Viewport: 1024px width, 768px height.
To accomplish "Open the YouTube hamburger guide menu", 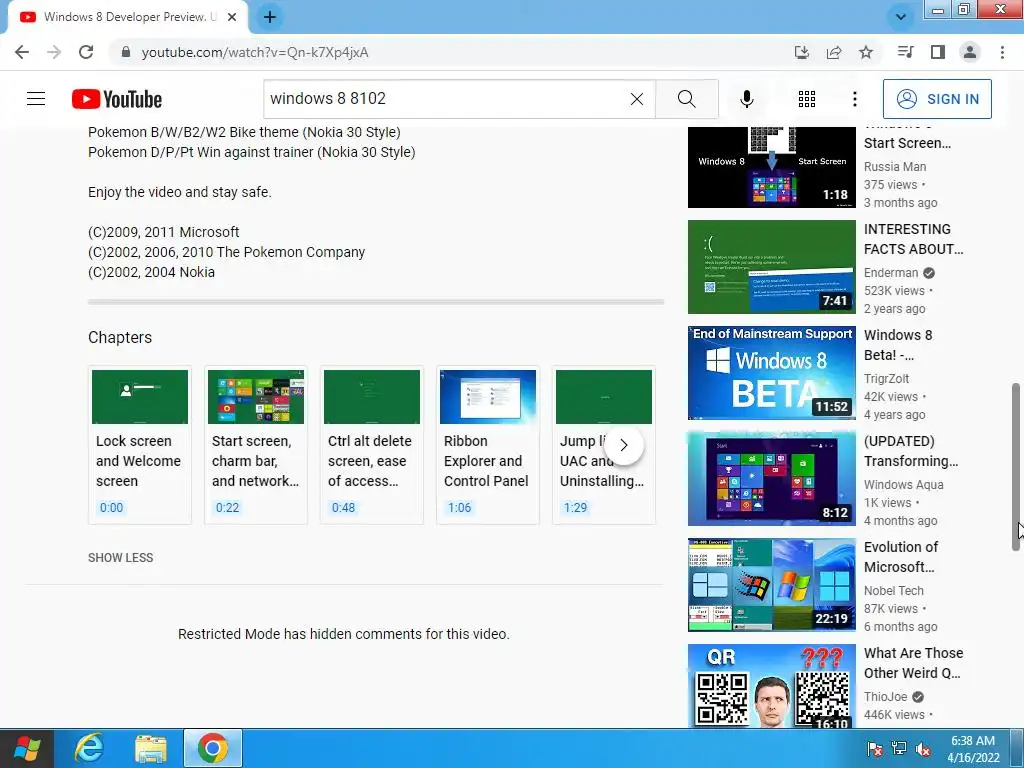I will (x=36, y=99).
